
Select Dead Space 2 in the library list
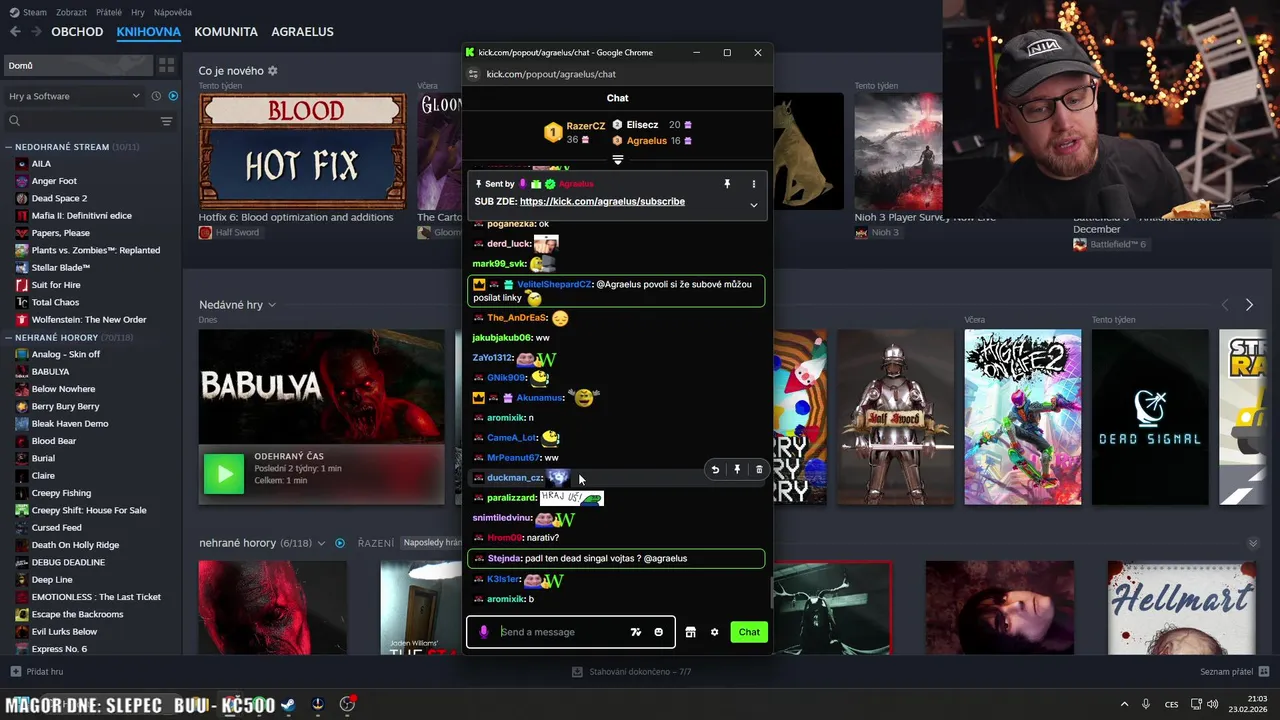click(x=59, y=198)
